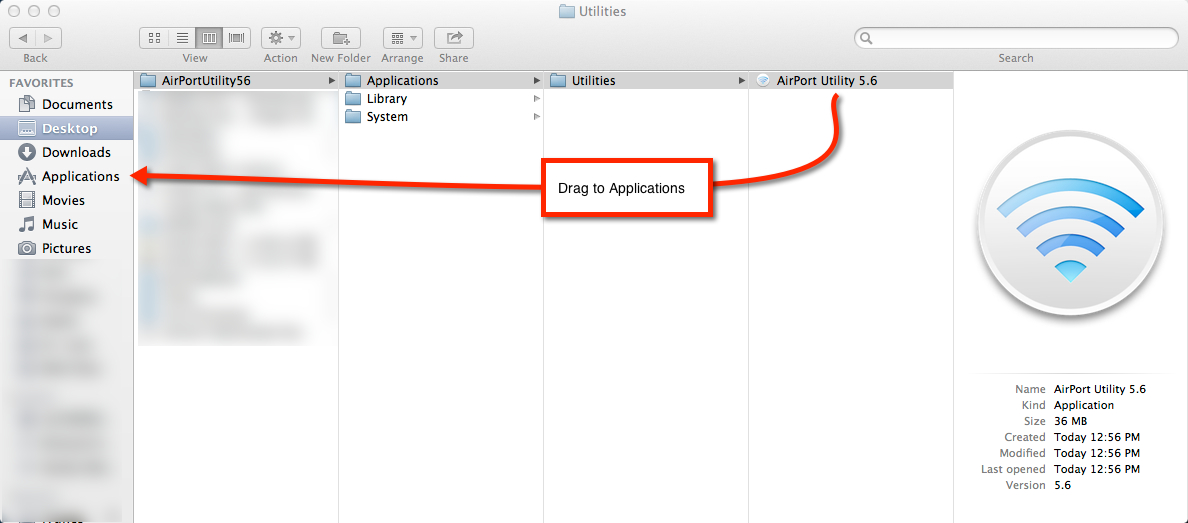Select the System folder
The image size is (1188, 523).
pyautogui.click(x=442, y=117)
